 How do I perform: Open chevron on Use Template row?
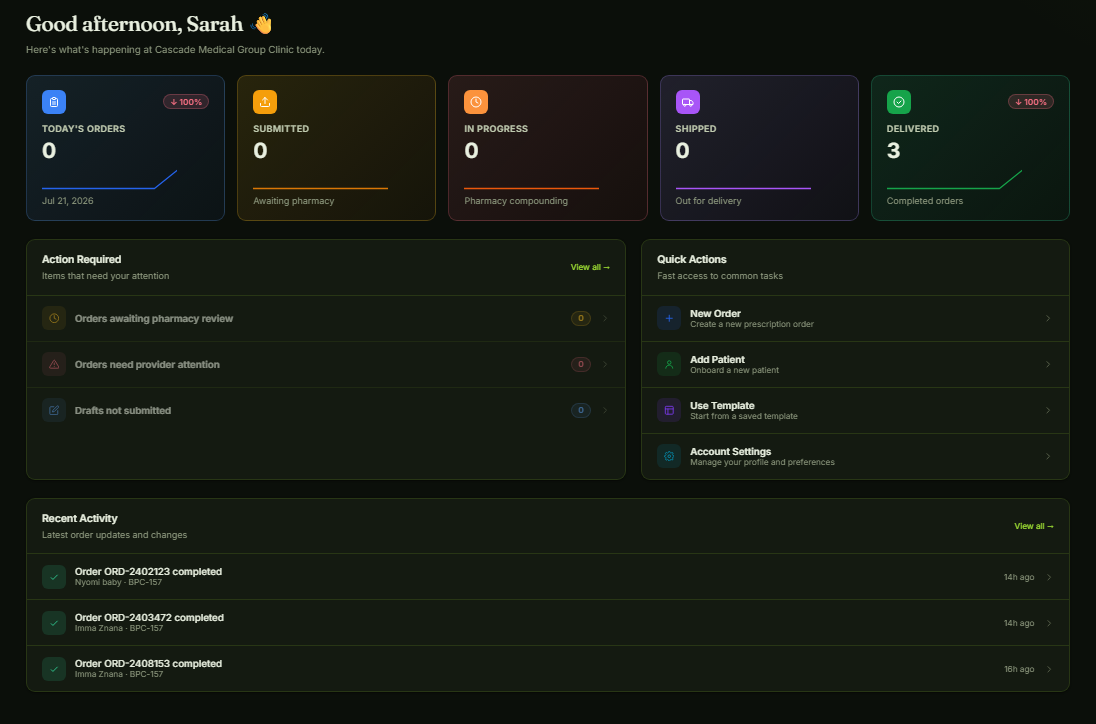1048,410
